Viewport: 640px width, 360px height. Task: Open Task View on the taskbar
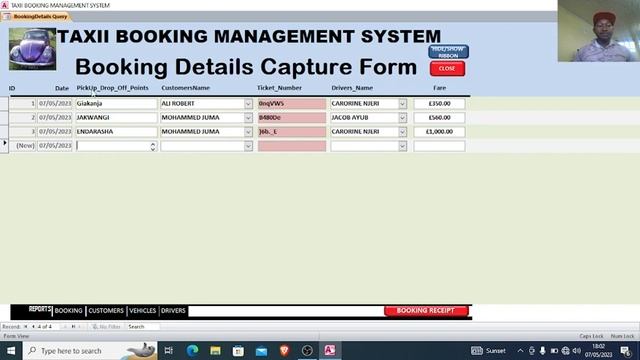[169, 351]
